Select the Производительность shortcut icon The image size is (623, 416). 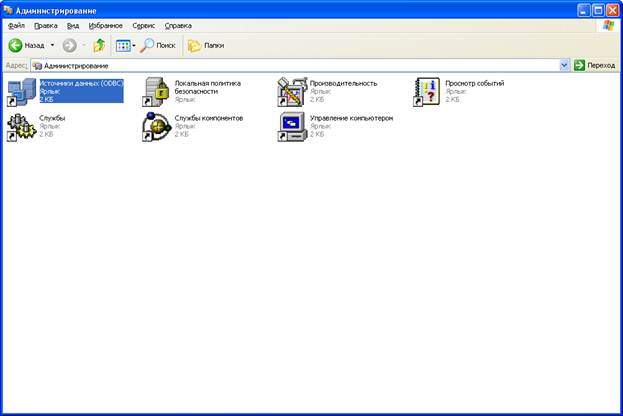point(292,92)
